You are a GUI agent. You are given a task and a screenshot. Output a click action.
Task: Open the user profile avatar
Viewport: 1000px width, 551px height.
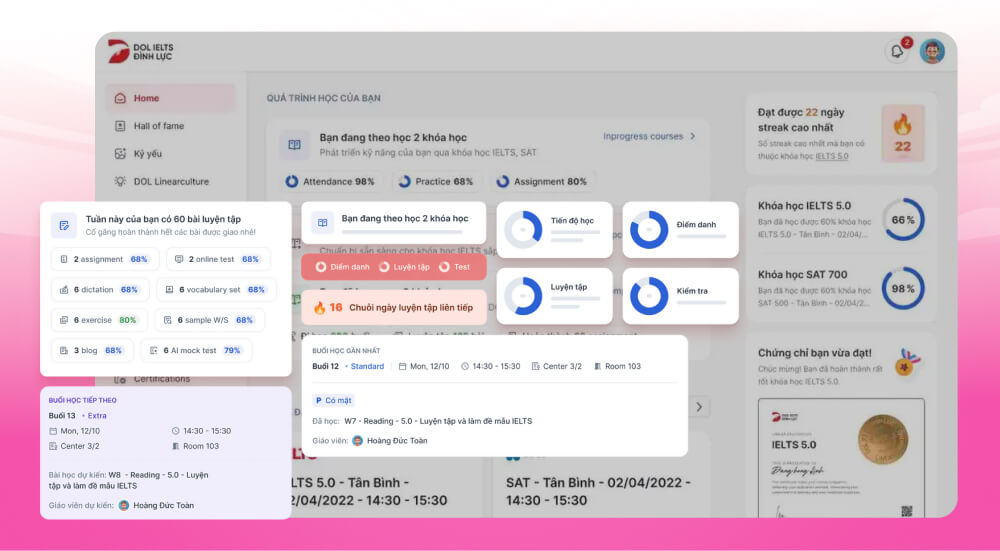point(932,52)
